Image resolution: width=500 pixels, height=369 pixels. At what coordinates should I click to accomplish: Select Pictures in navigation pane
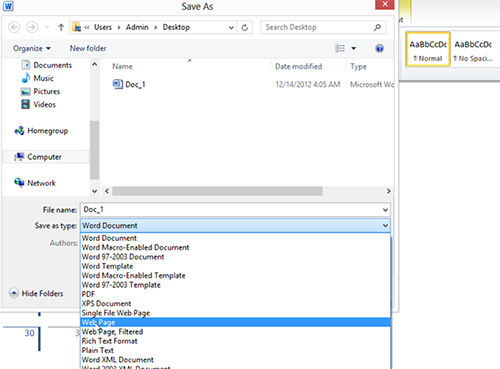[x=40, y=91]
